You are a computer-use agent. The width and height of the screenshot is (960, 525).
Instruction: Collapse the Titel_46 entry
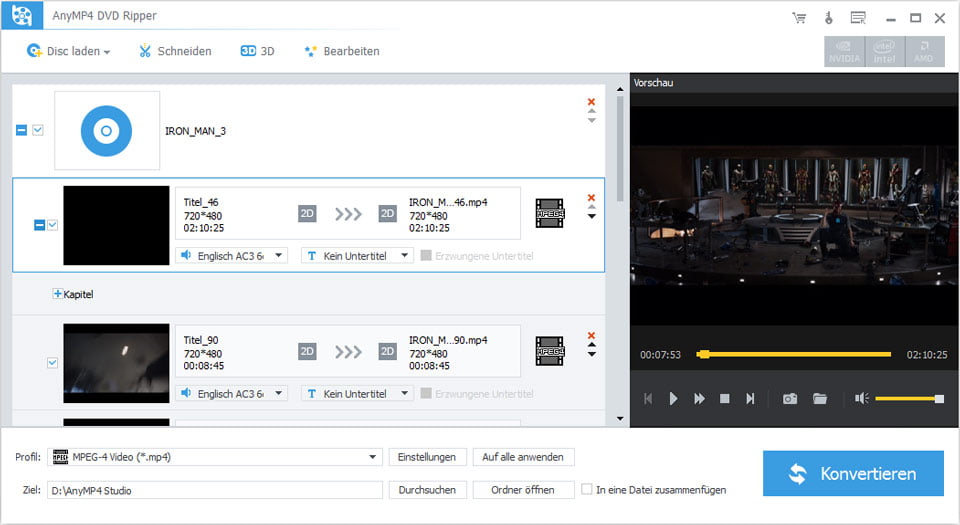tap(39, 225)
